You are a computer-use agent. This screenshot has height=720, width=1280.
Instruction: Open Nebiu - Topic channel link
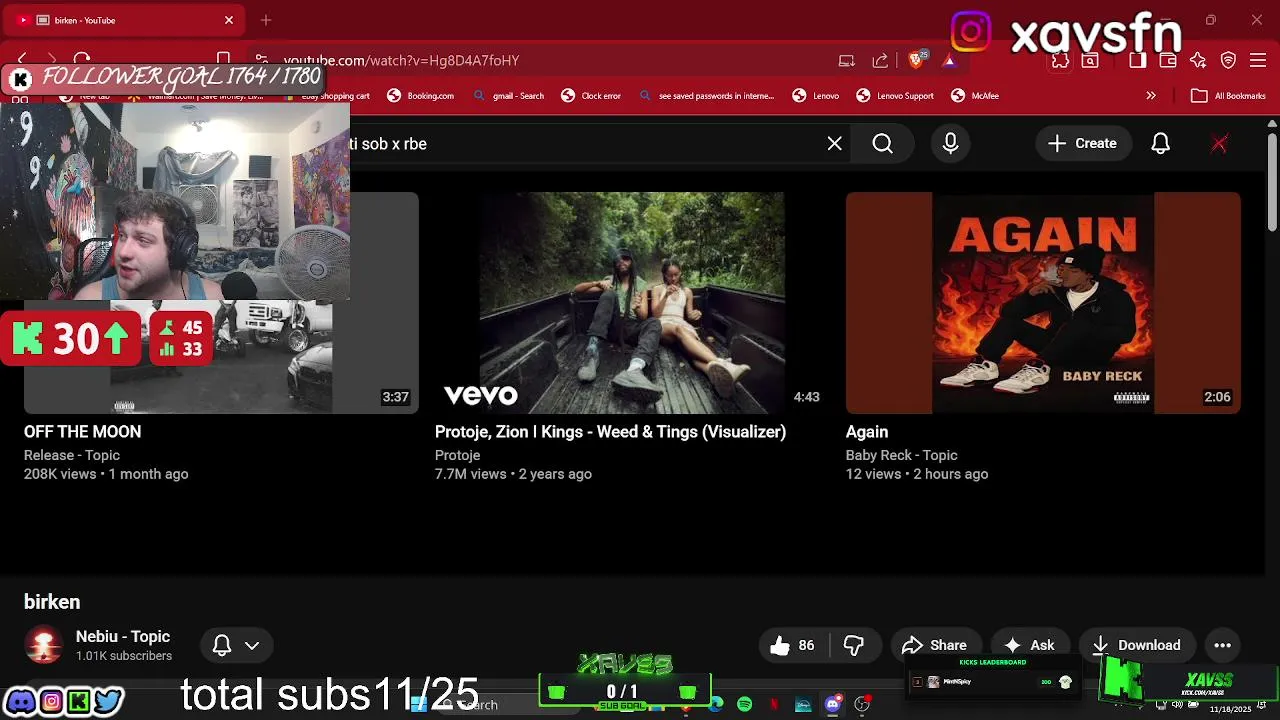click(x=123, y=637)
